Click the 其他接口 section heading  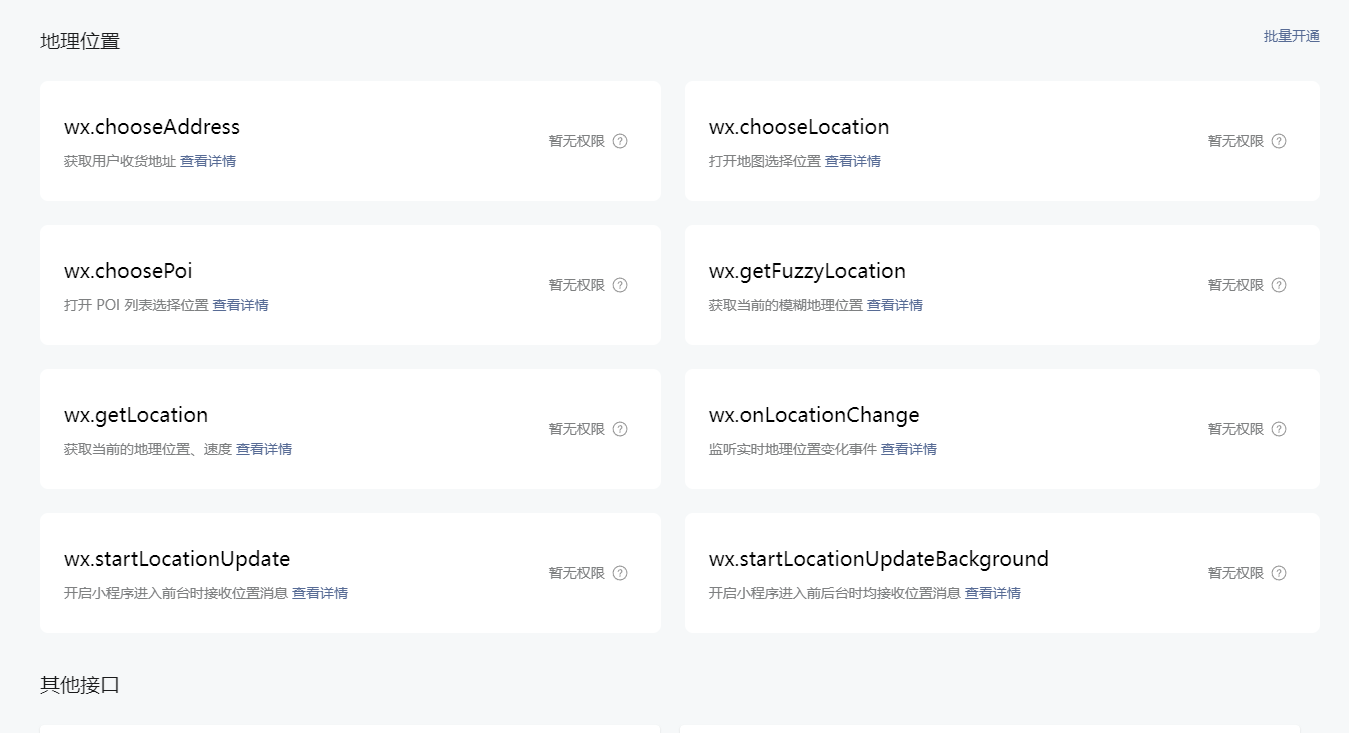(80, 685)
